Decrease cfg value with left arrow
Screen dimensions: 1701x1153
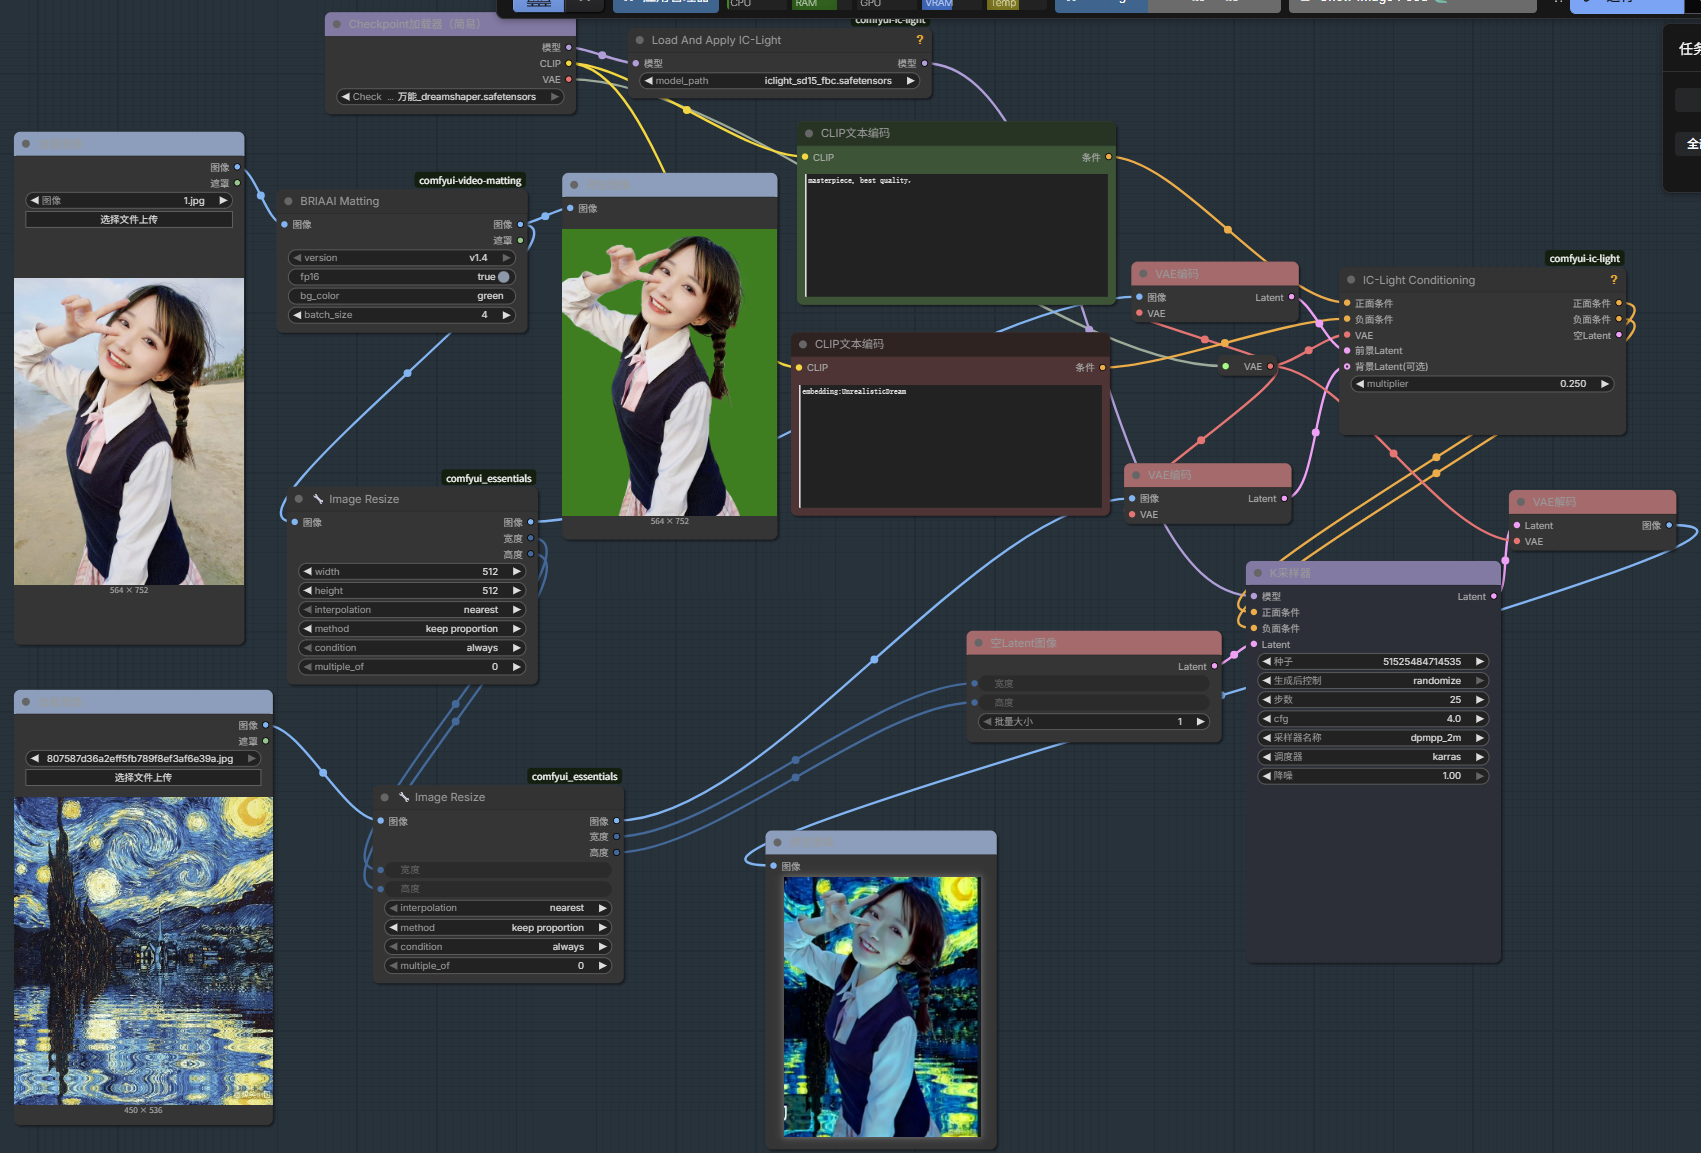pyautogui.click(x=1267, y=719)
